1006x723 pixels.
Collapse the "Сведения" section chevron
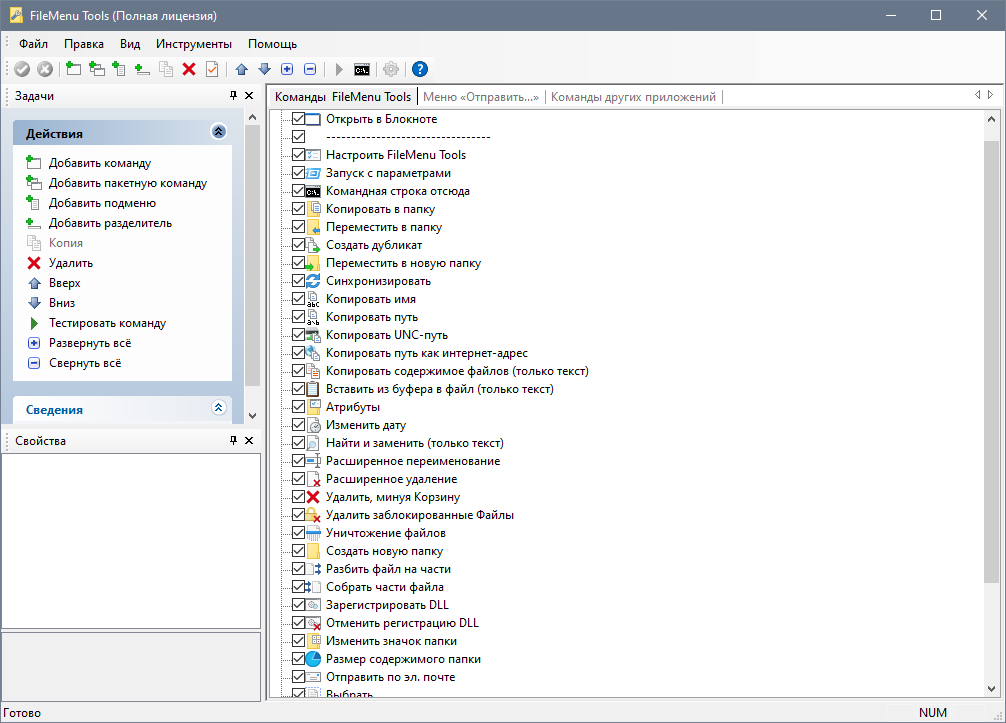click(x=219, y=408)
